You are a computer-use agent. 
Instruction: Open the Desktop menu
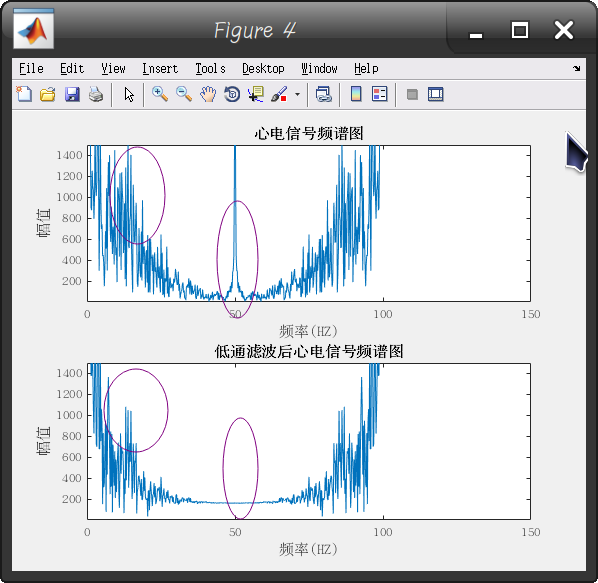[x=264, y=69]
